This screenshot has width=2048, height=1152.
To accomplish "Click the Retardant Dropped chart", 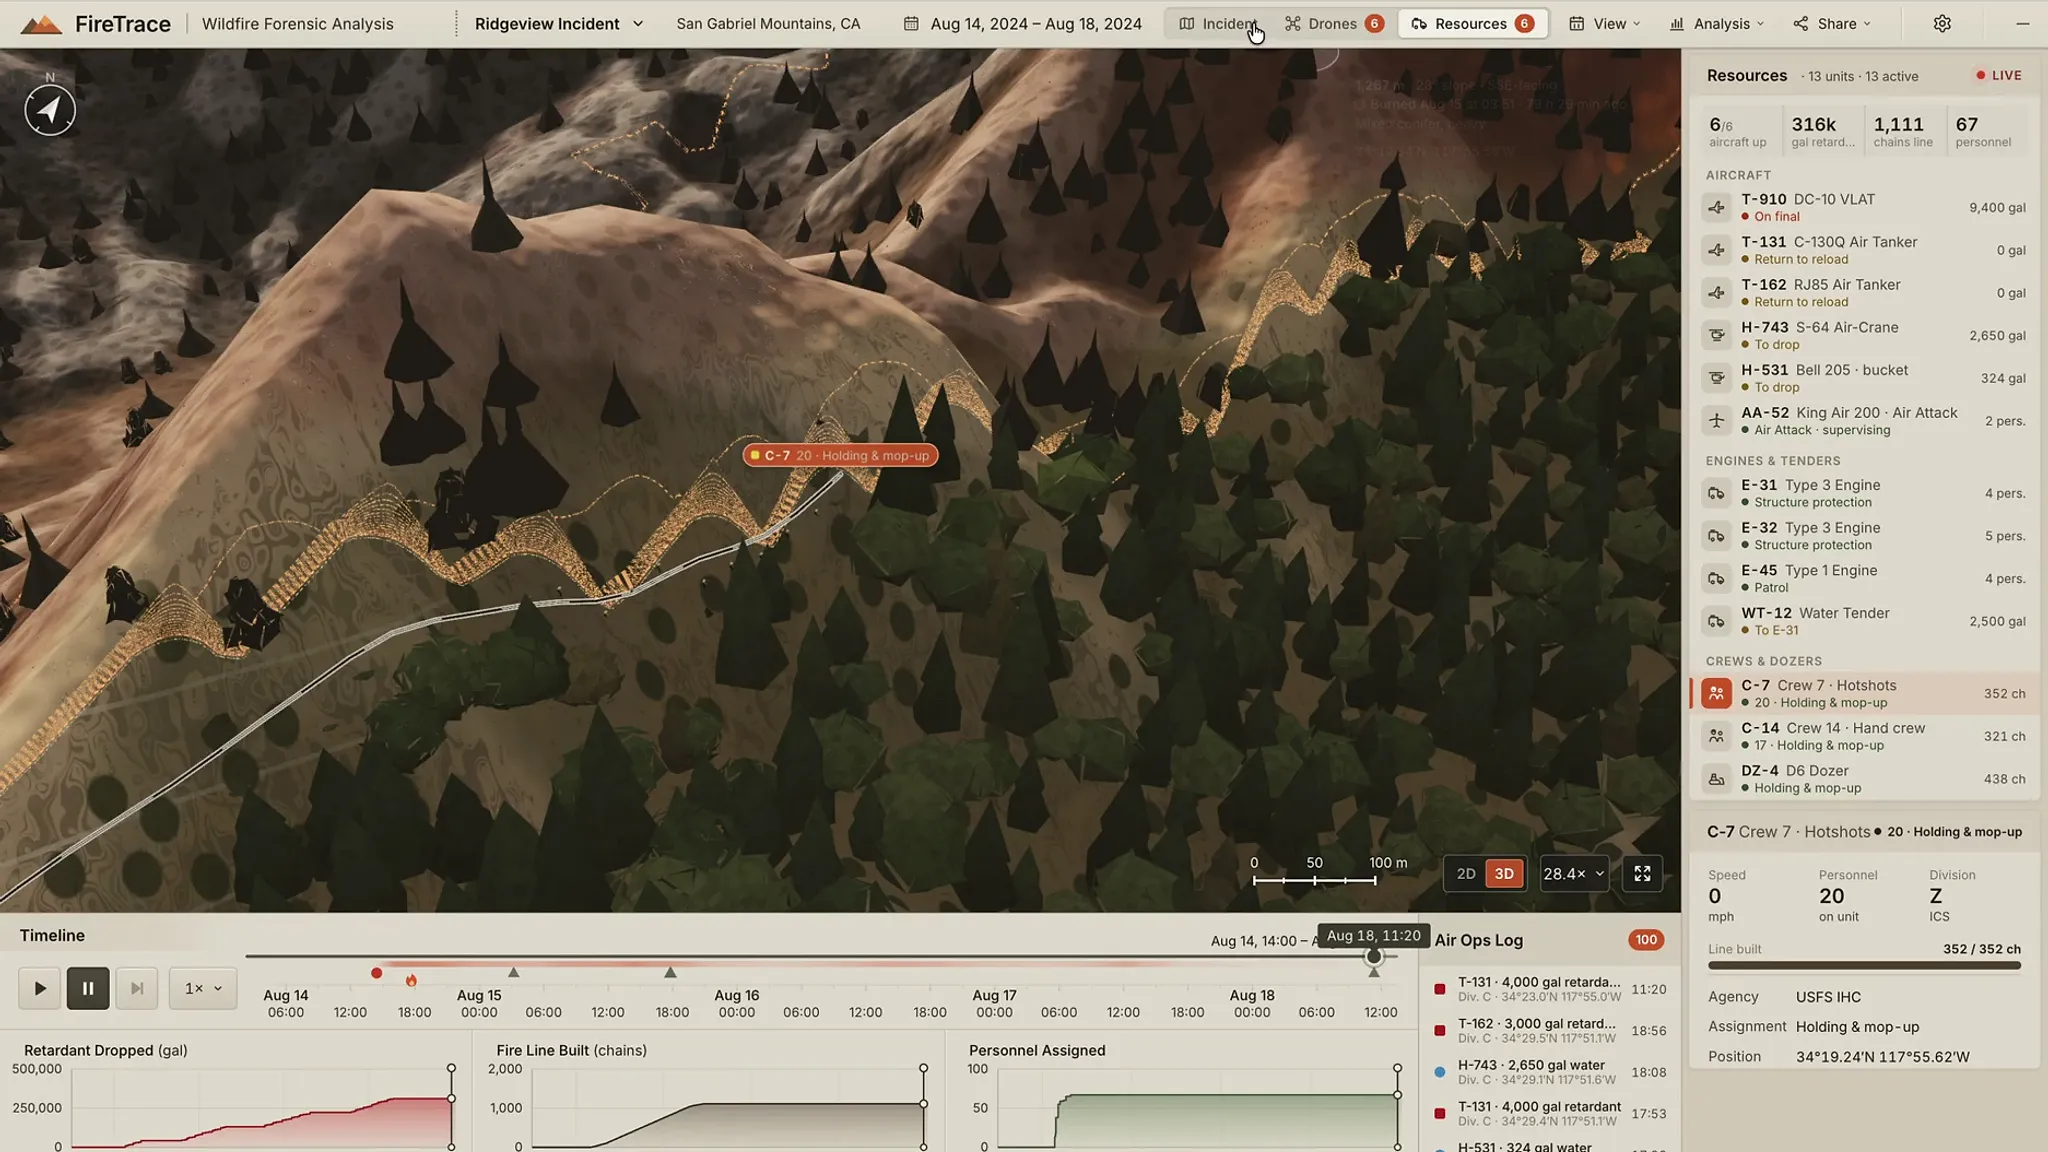I will (x=262, y=1108).
